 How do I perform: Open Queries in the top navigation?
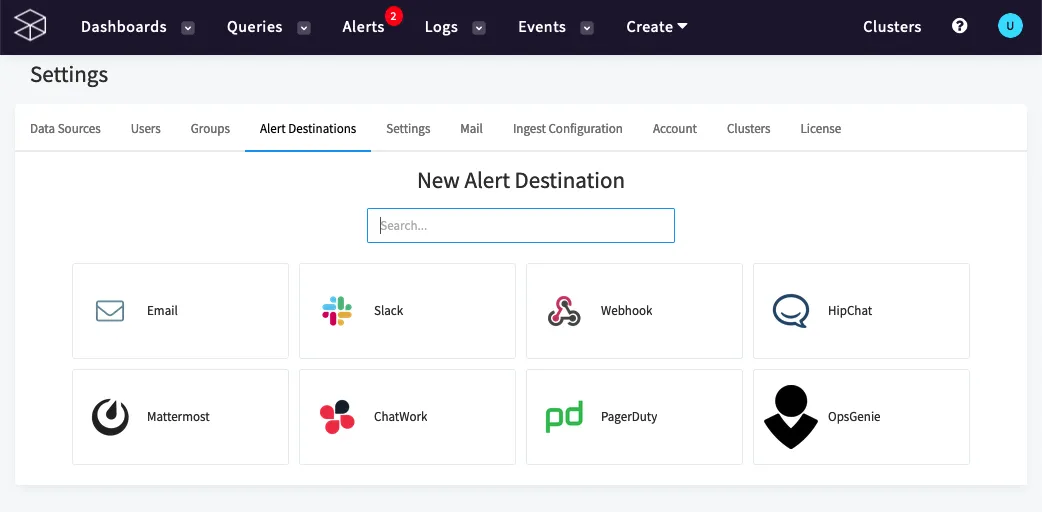(255, 27)
